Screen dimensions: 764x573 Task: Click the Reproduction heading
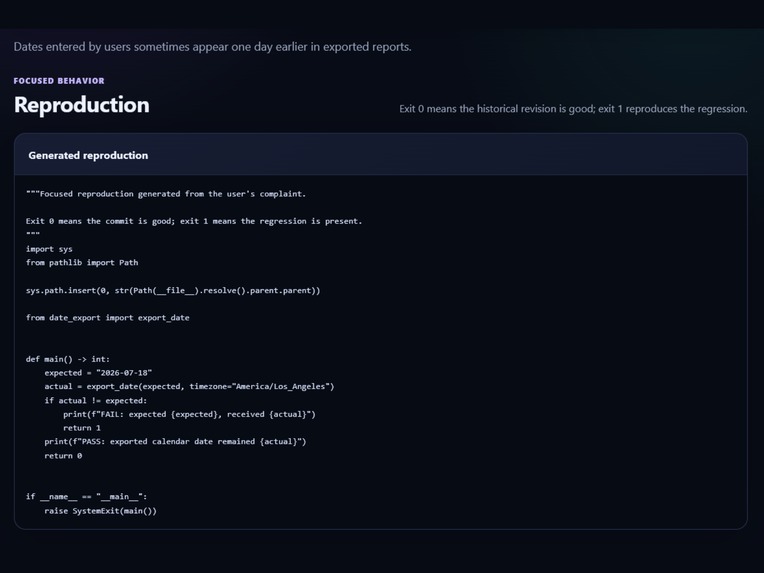click(81, 105)
